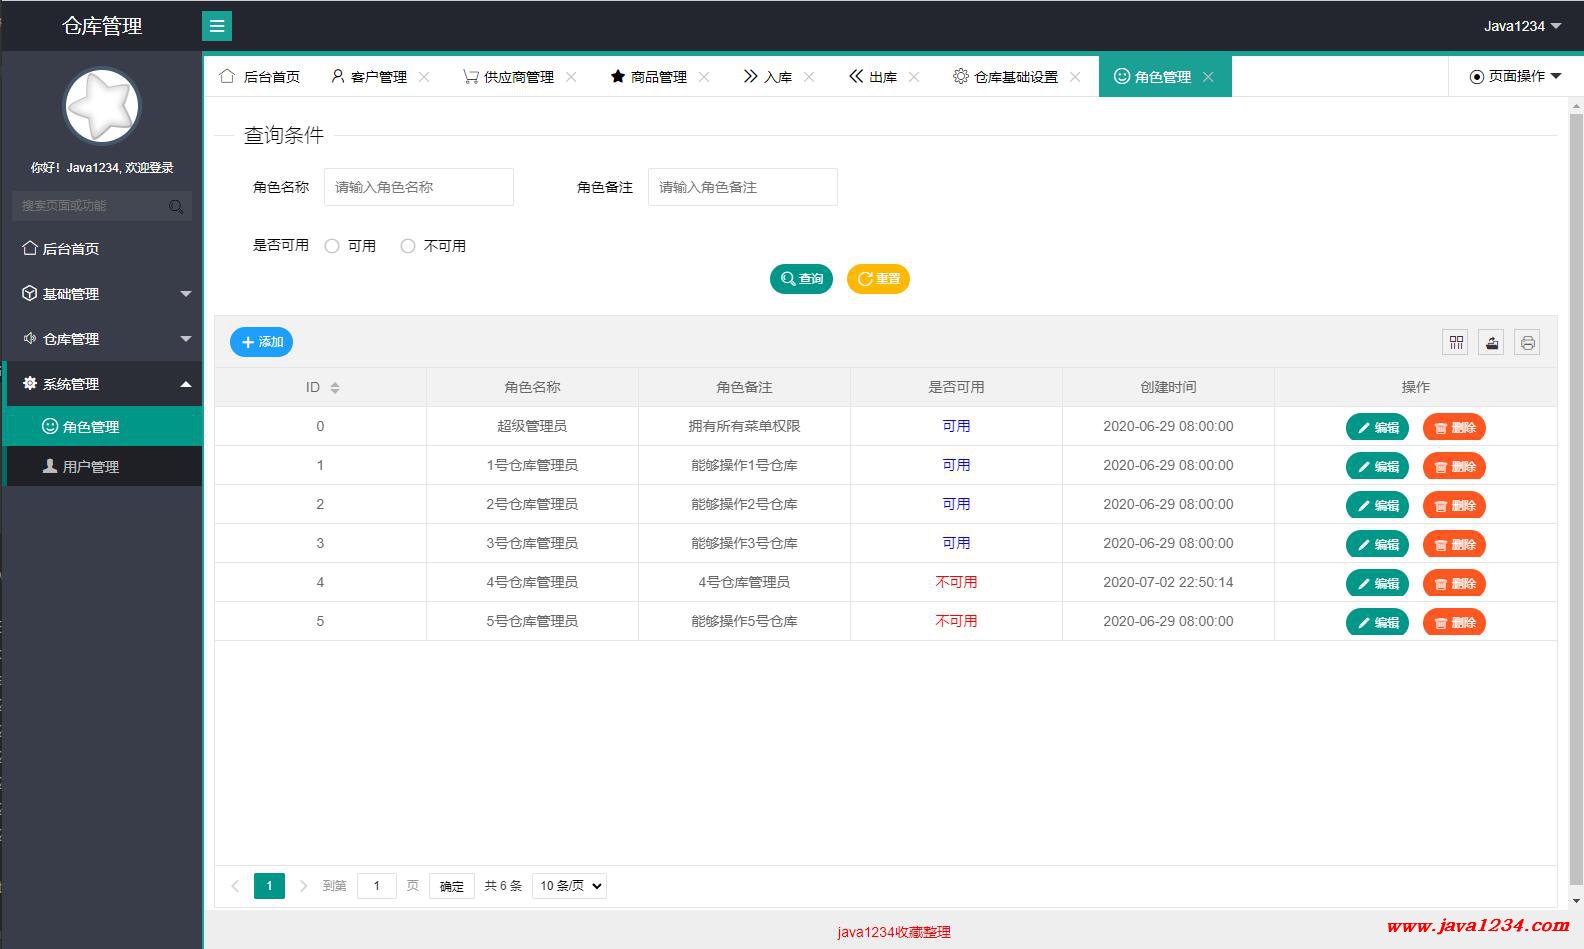Go to the previous page arrow
The width and height of the screenshot is (1584, 949).
235,886
